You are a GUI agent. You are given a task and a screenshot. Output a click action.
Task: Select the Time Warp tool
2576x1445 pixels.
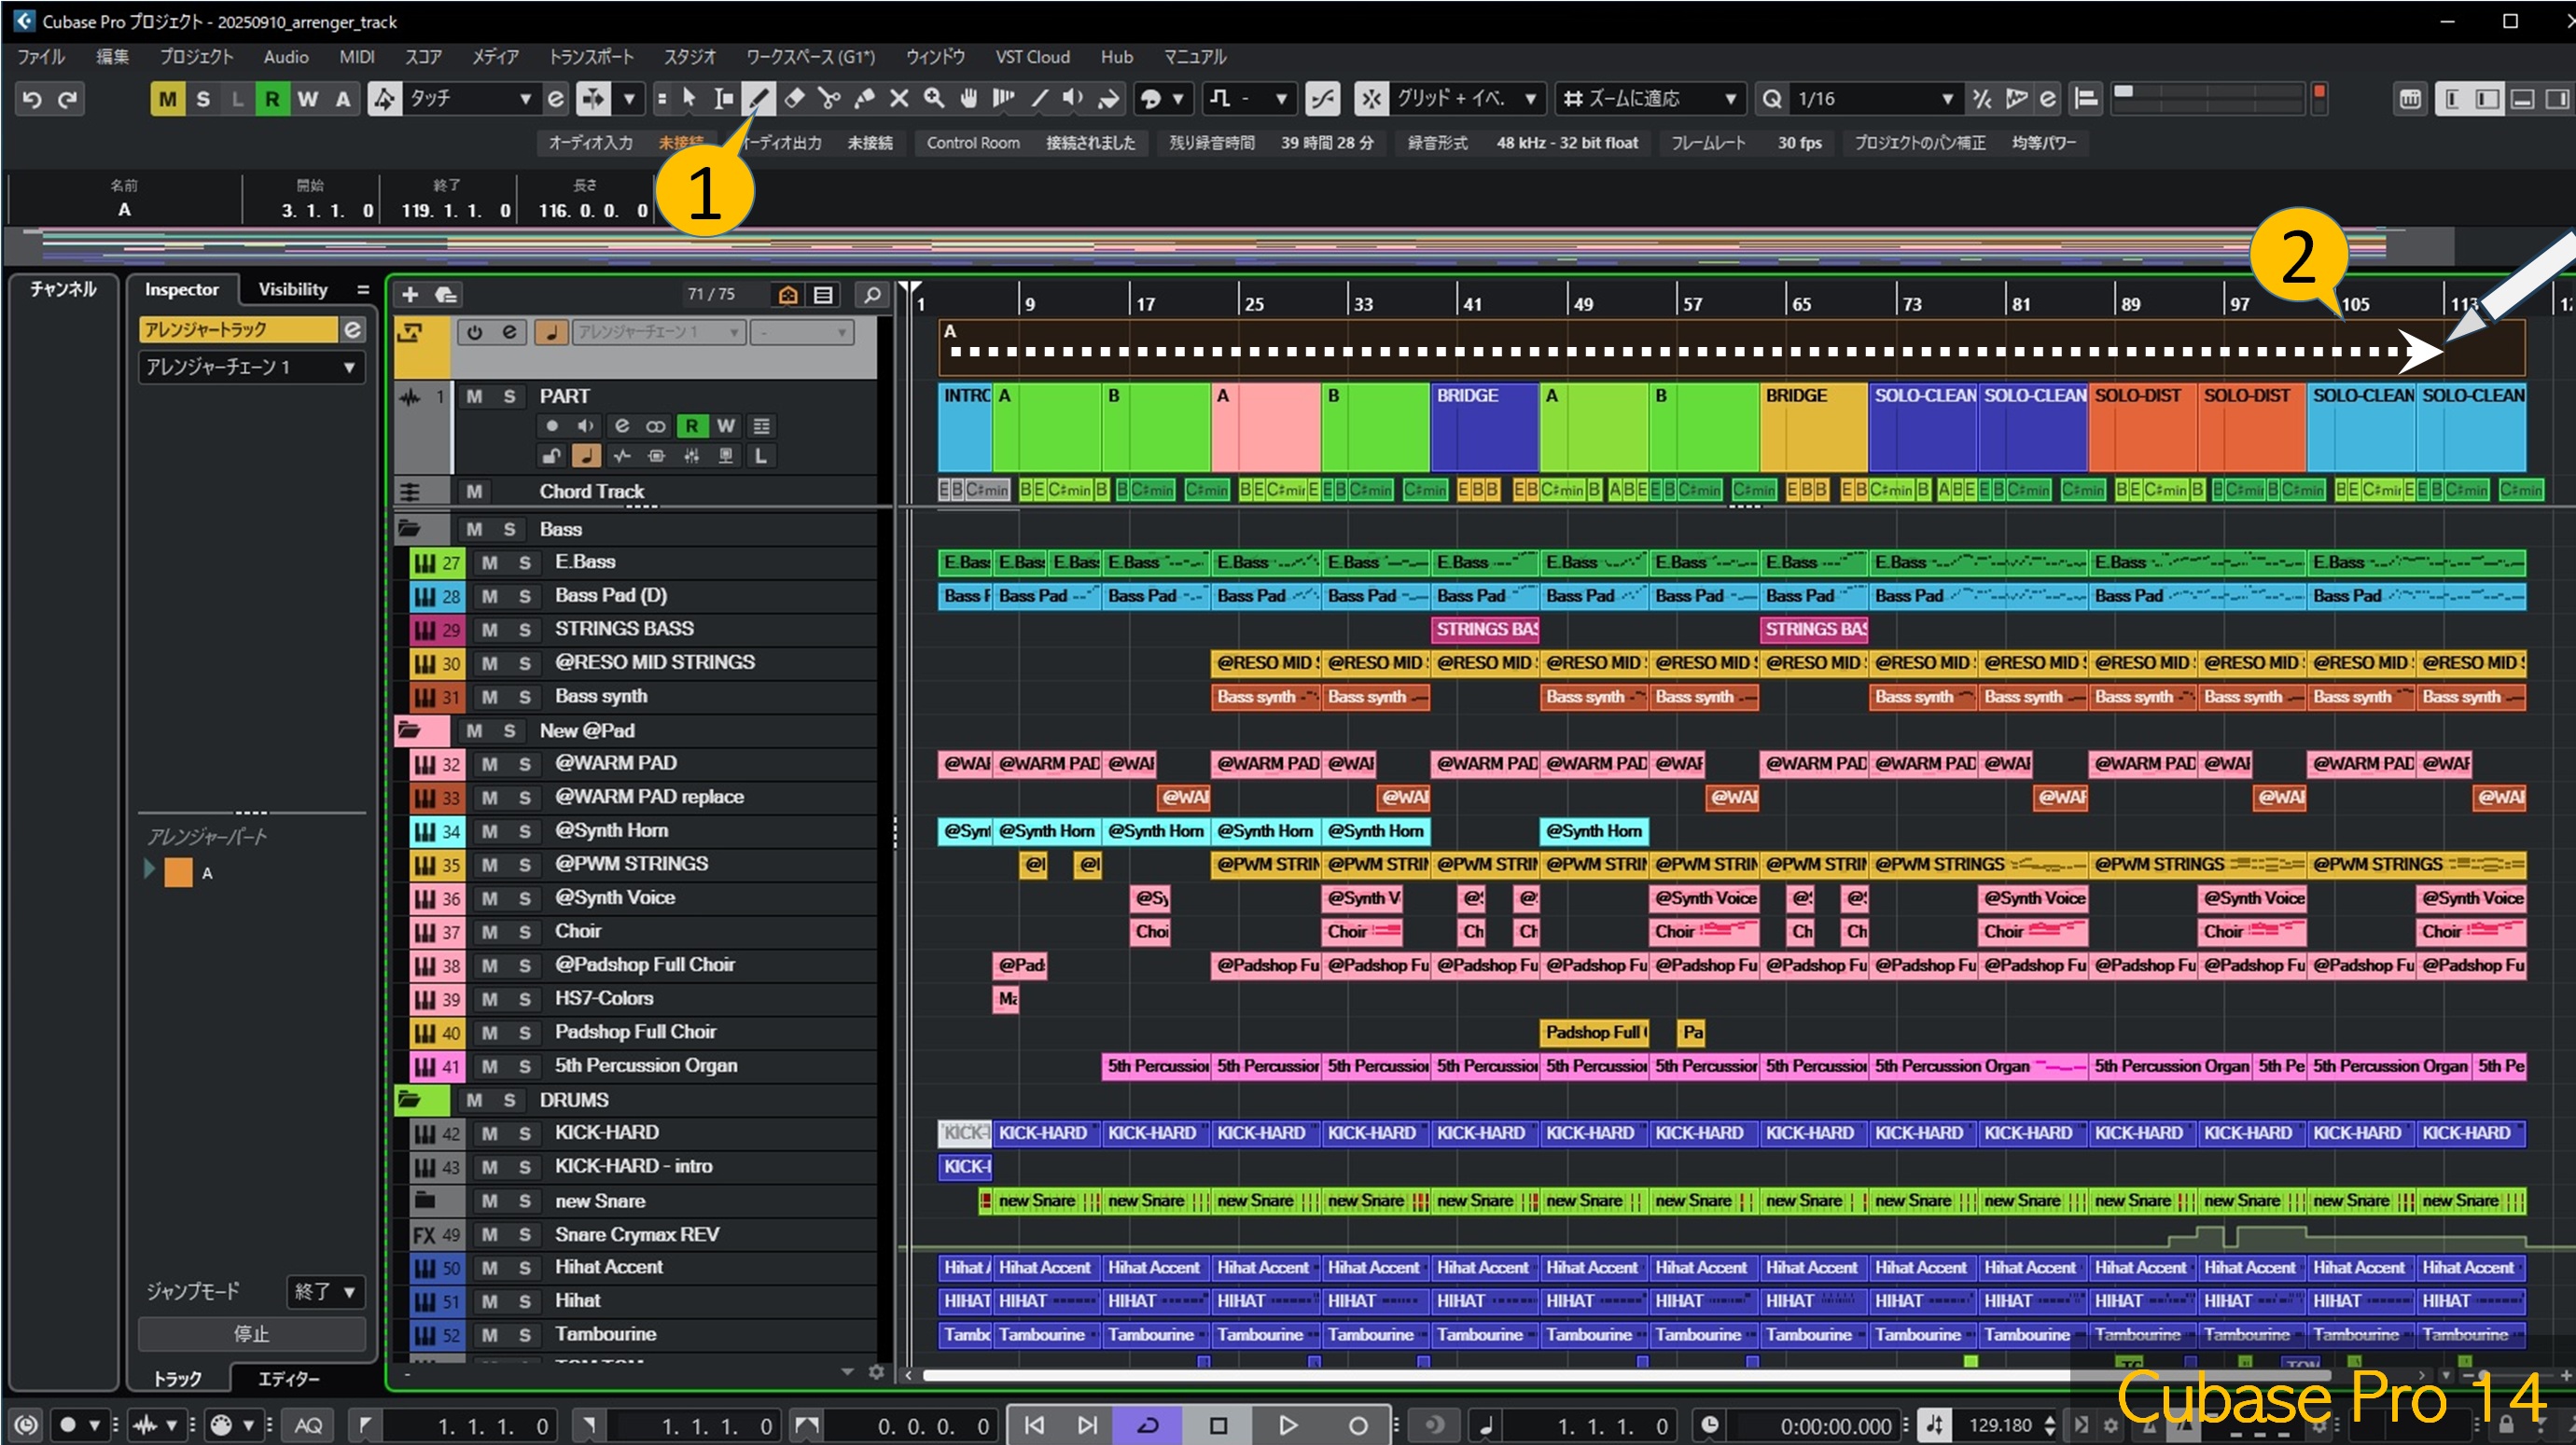coord(1003,98)
